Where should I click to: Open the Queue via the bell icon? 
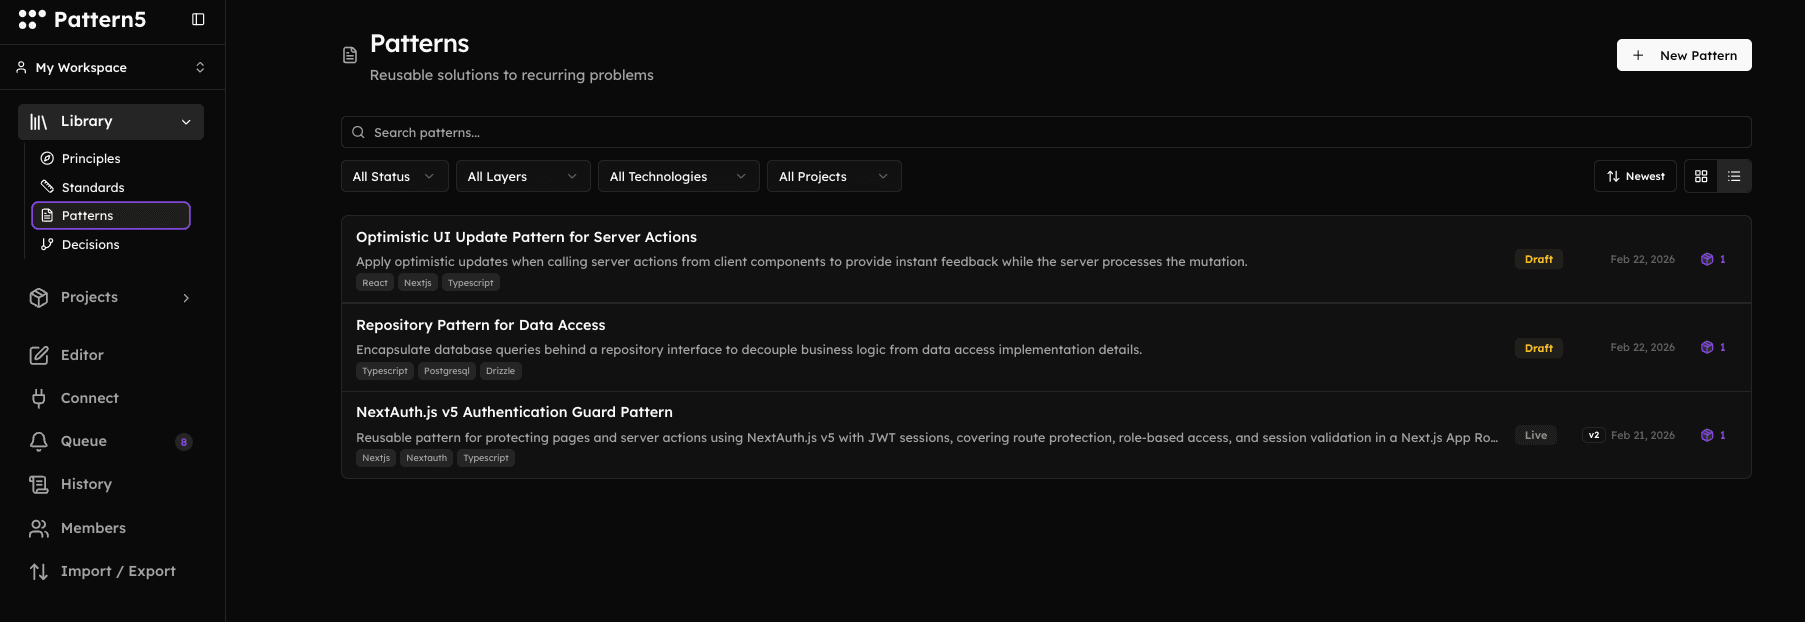pos(39,441)
